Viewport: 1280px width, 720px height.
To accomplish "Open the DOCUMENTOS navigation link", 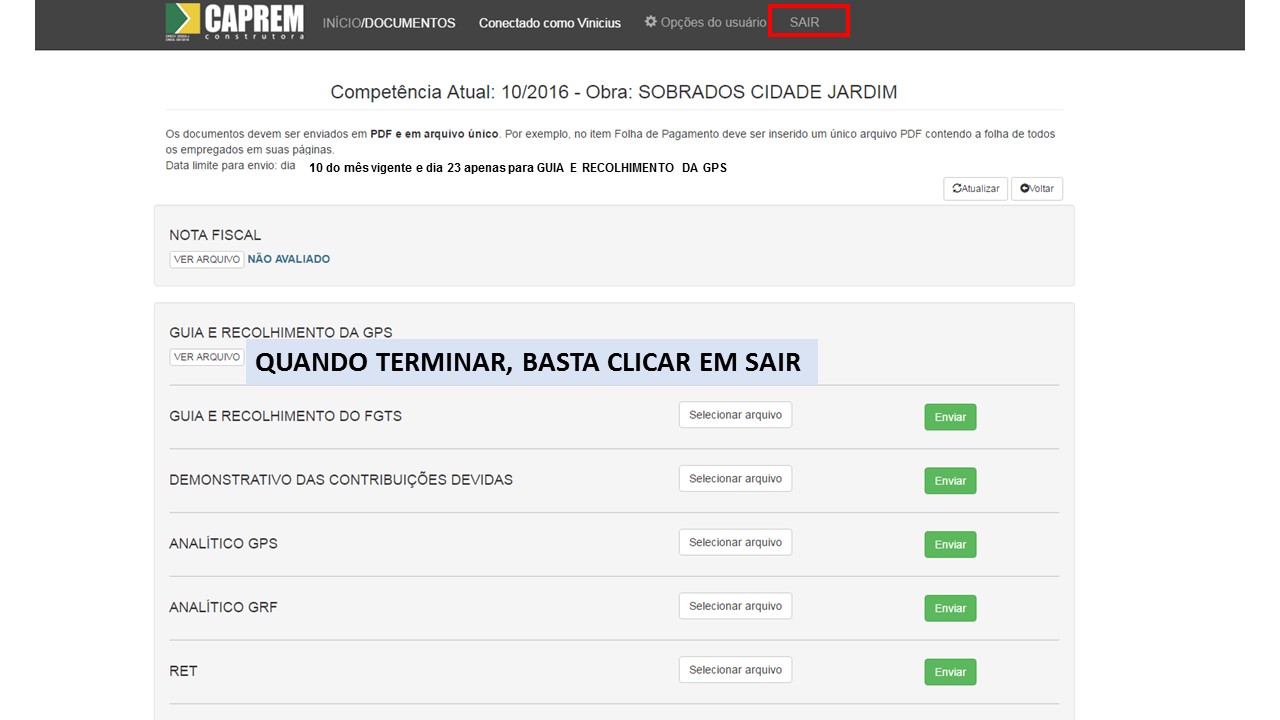I will pos(409,23).
